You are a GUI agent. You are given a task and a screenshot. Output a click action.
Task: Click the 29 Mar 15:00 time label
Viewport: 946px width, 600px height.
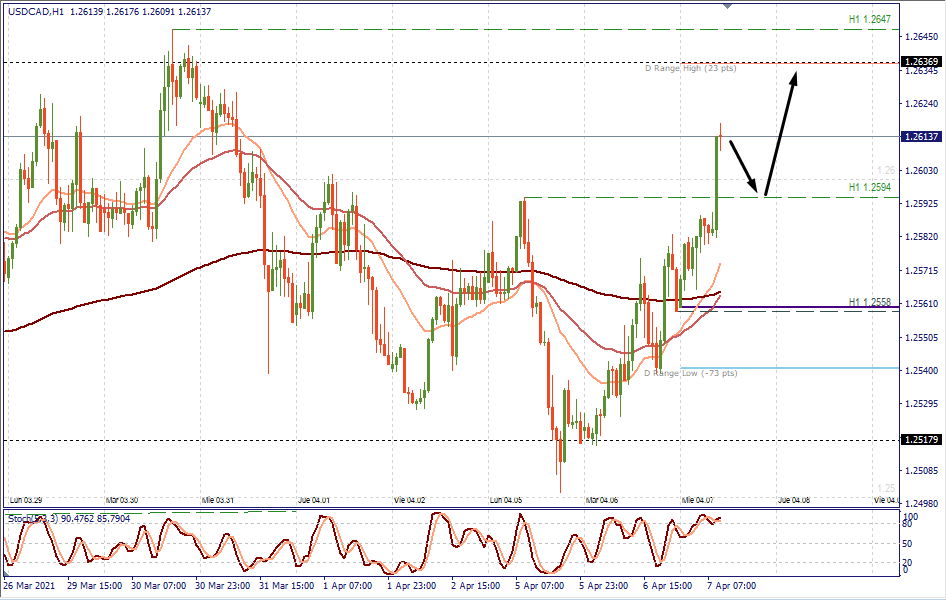click(x=95, y=586)
